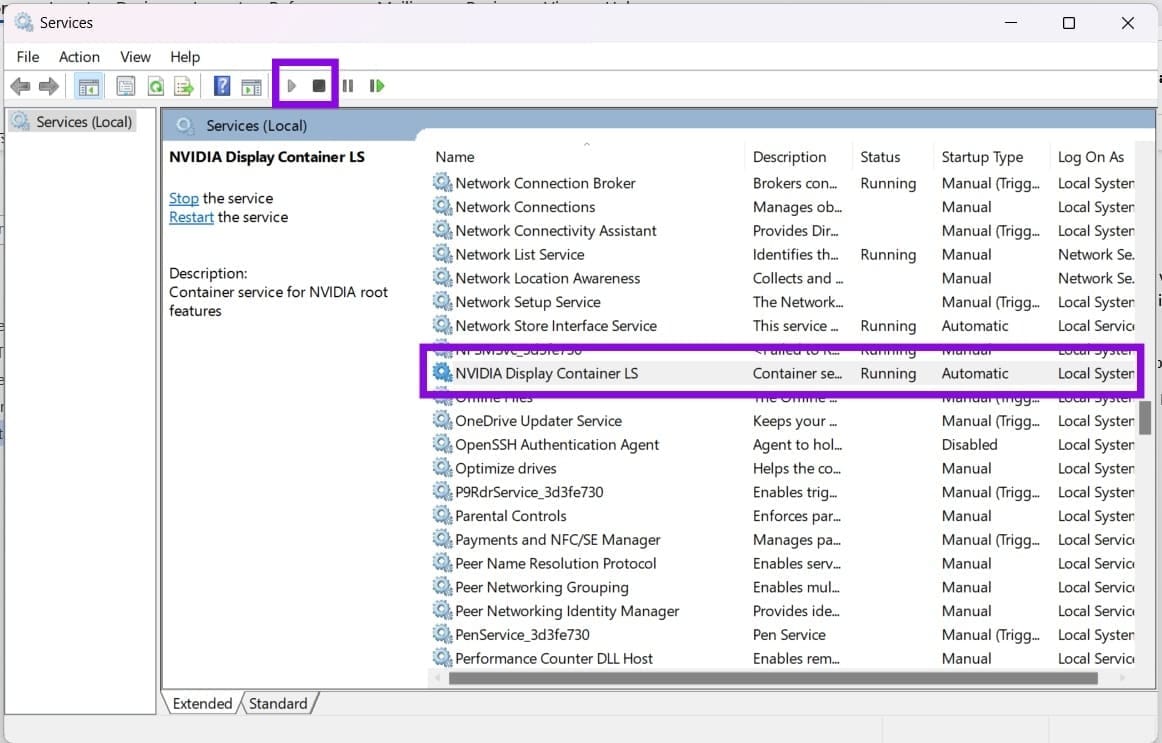Click the 'Keeps your ...' description of OneDrive Updater
The height and width of the screenshot is (743, 1162).
pyautogui.click(x=794, y=421)
